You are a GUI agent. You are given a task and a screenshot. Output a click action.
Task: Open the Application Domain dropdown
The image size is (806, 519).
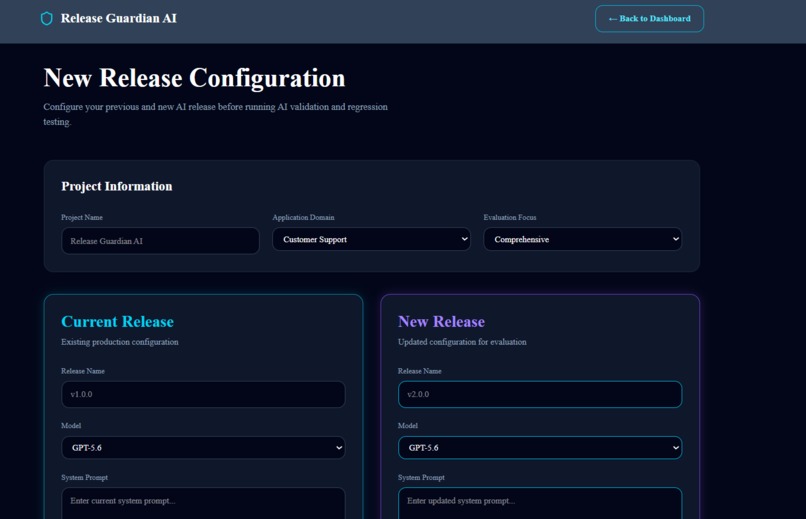(x=371, y=239)
